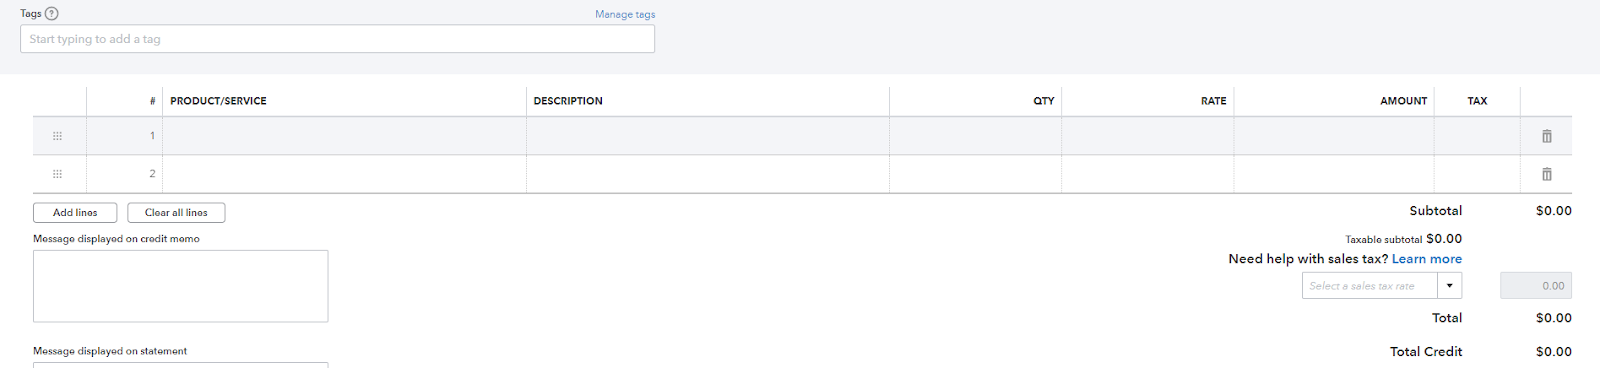Click the Tax cell in row 1
Viewport: 1600px width, 368px height.
pos(1477,136)
